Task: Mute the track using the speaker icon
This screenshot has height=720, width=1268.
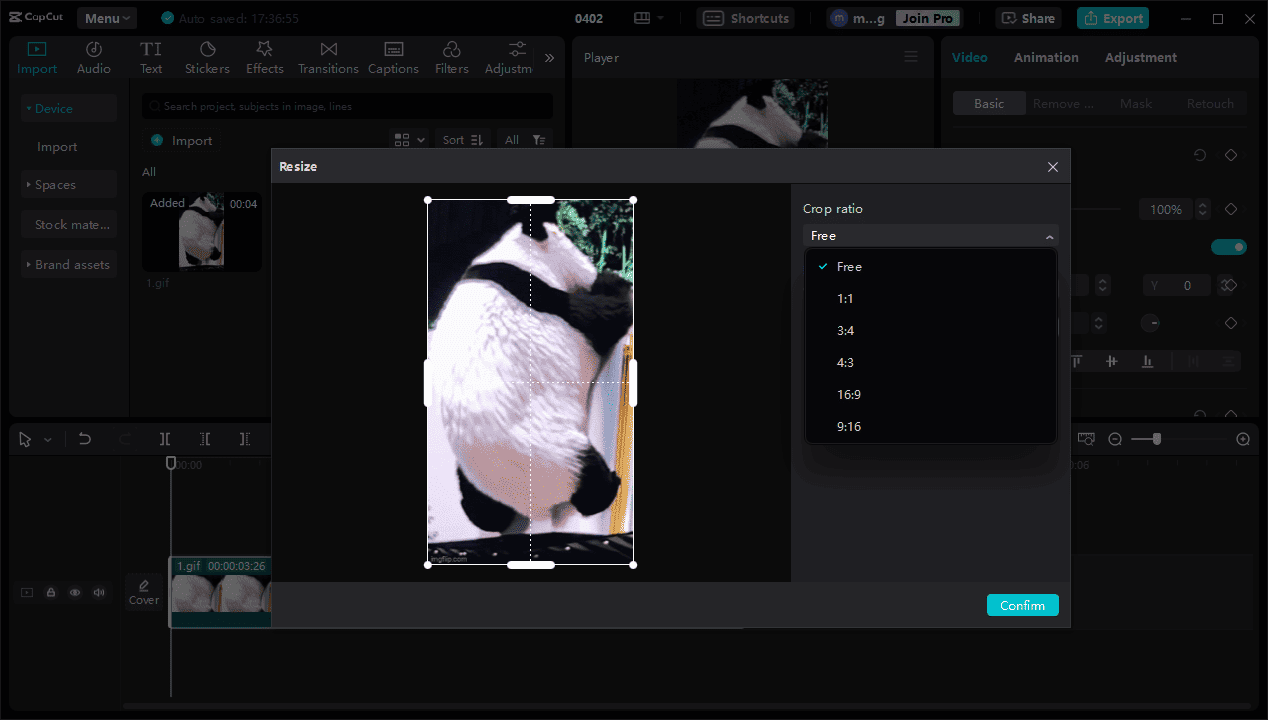Action: coord(99,592)
